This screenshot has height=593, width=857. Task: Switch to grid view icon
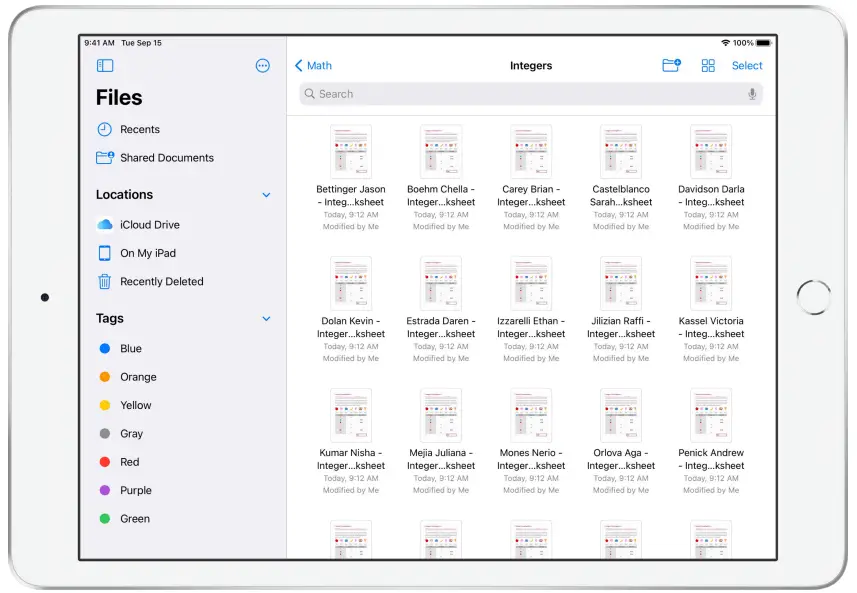click(708, 66)
